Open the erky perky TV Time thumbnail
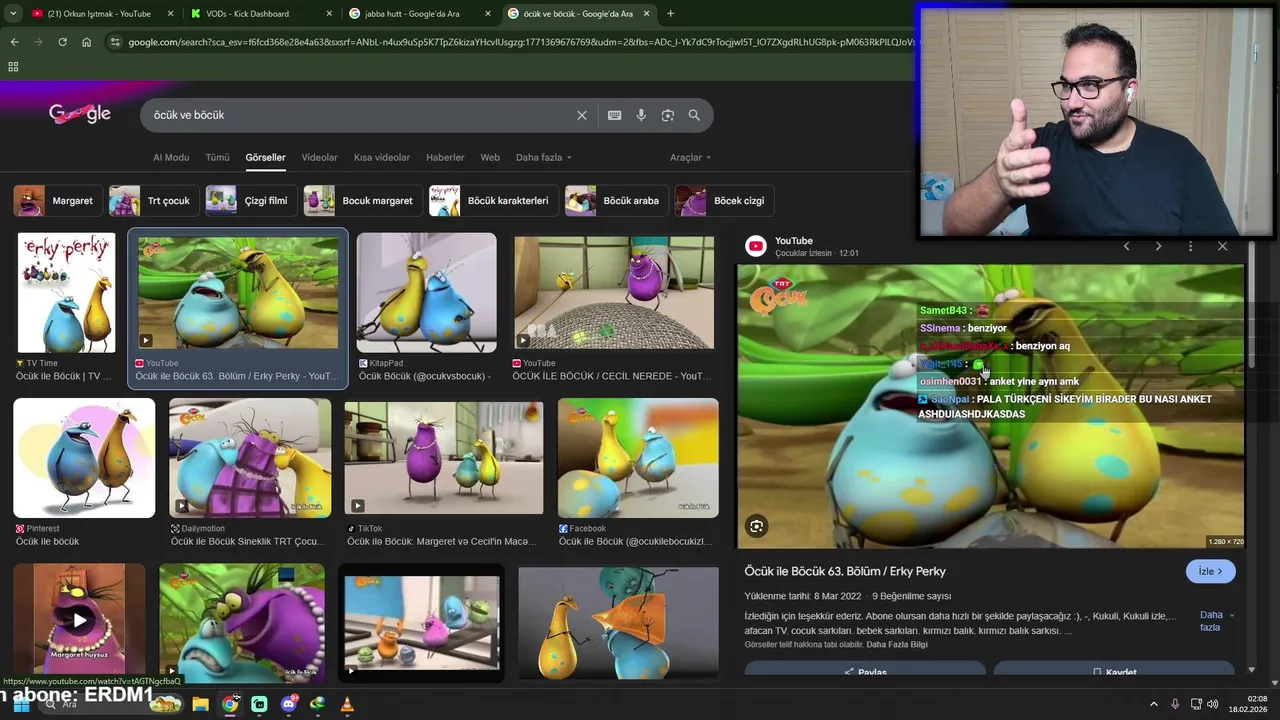The height and width of the screenshot is (720, 1280). (x=66, y=293)
